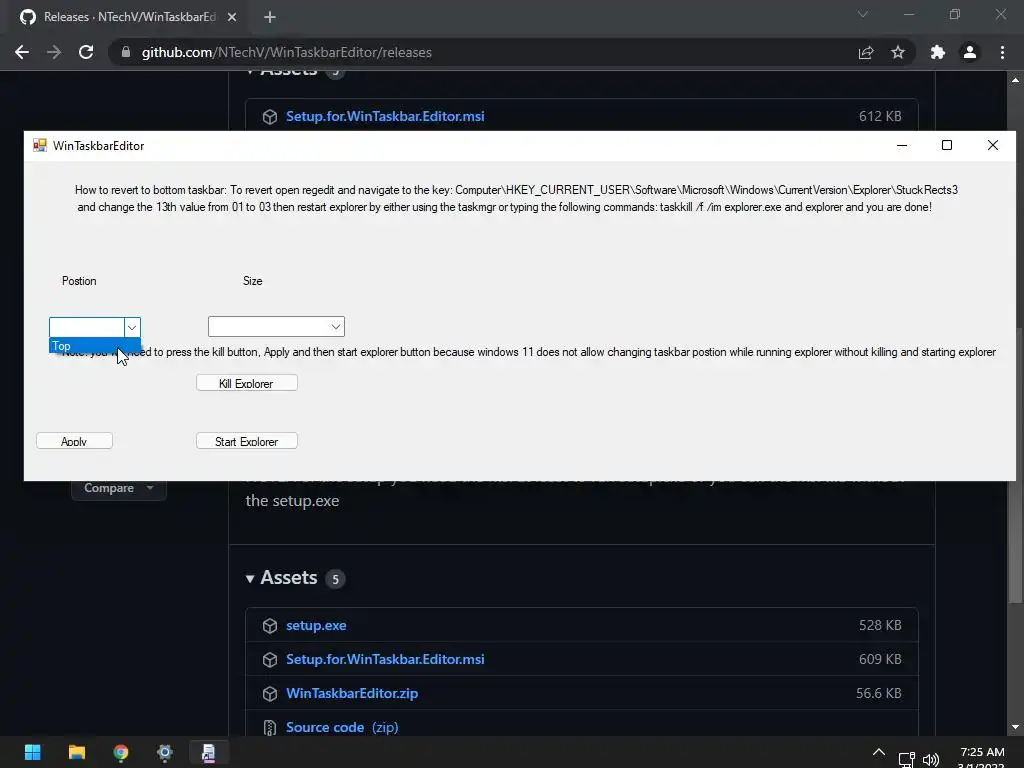Click package icon next to WinTaskbarEditor.zip
The width and height of the screenshot is (1024, 768).
pos(270,694)
